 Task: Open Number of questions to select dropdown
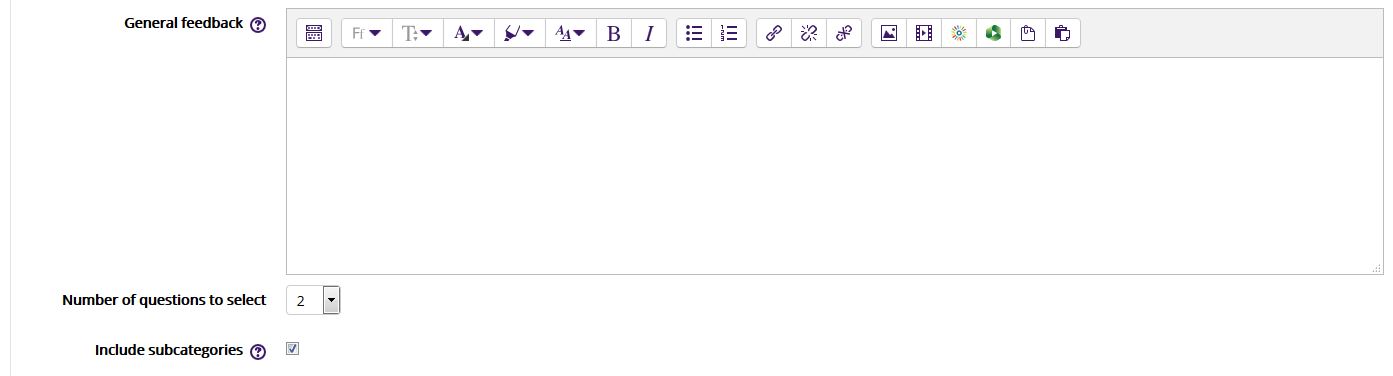313,300
